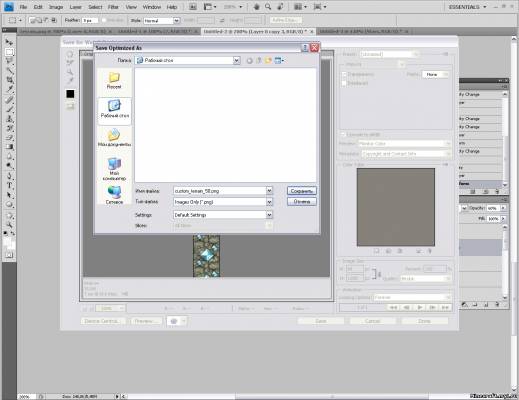This screenshot has width=519, height=400.
Task: Expand the file type dropdown
Action: click(x=269, y=202)
